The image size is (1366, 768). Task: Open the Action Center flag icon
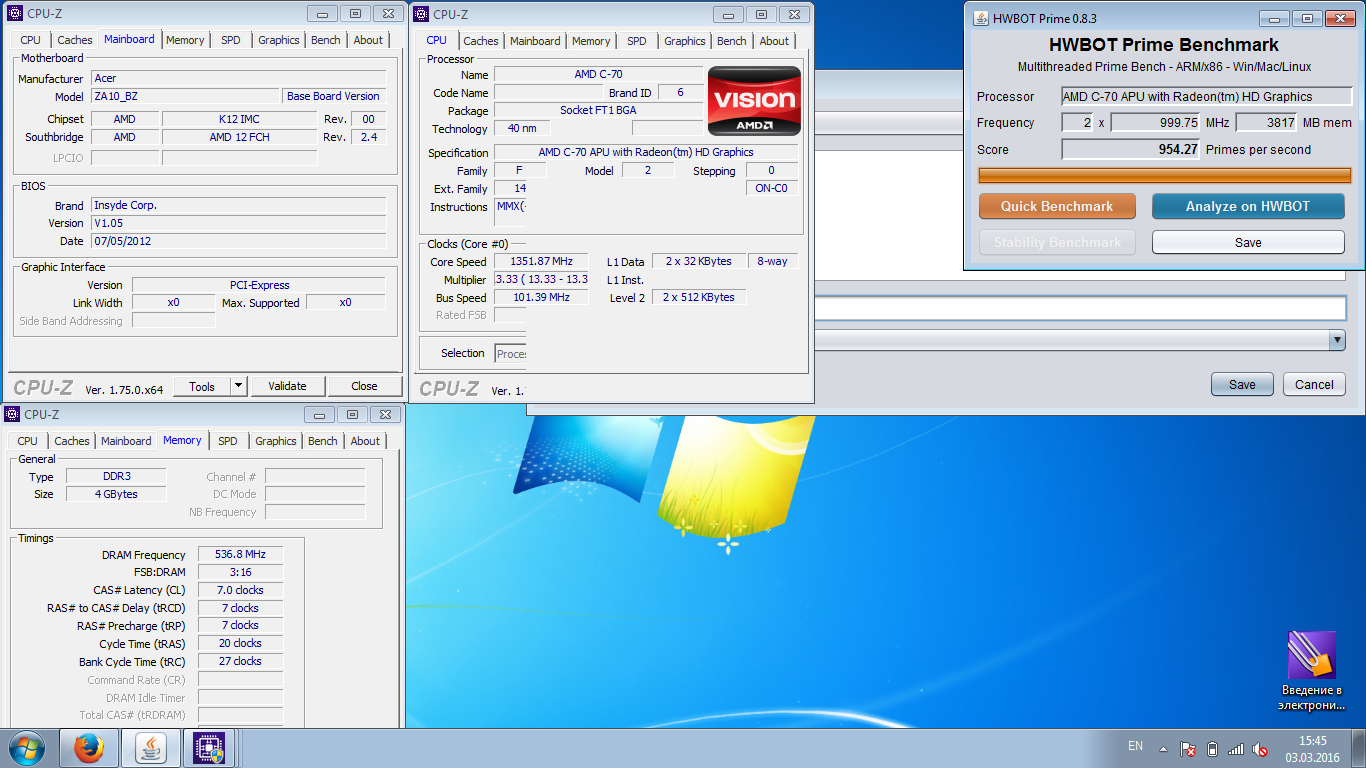coord(1188,748)
